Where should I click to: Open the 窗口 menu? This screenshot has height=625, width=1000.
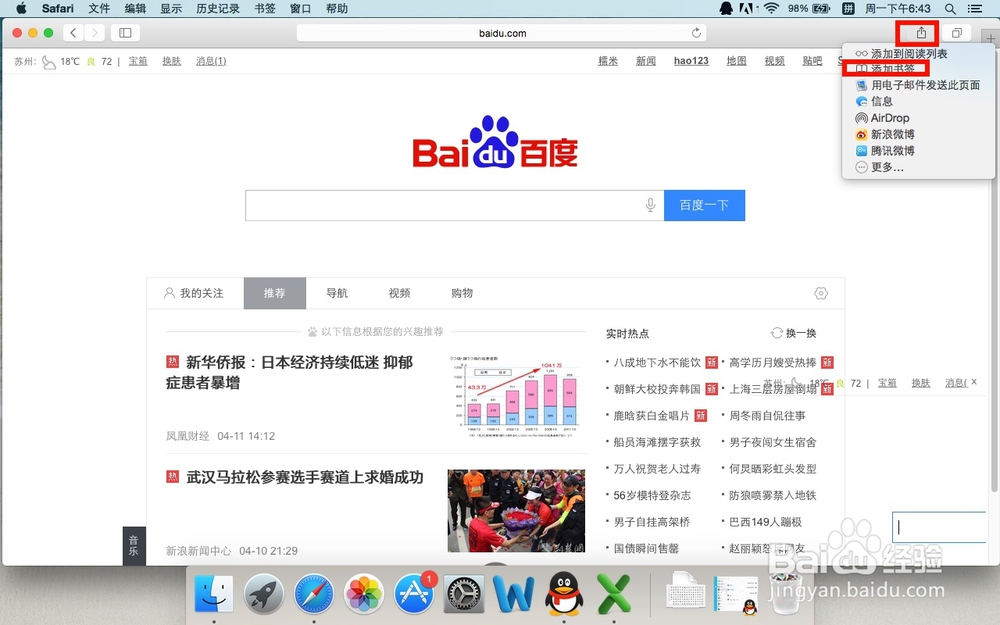click(x=300, y=8)
